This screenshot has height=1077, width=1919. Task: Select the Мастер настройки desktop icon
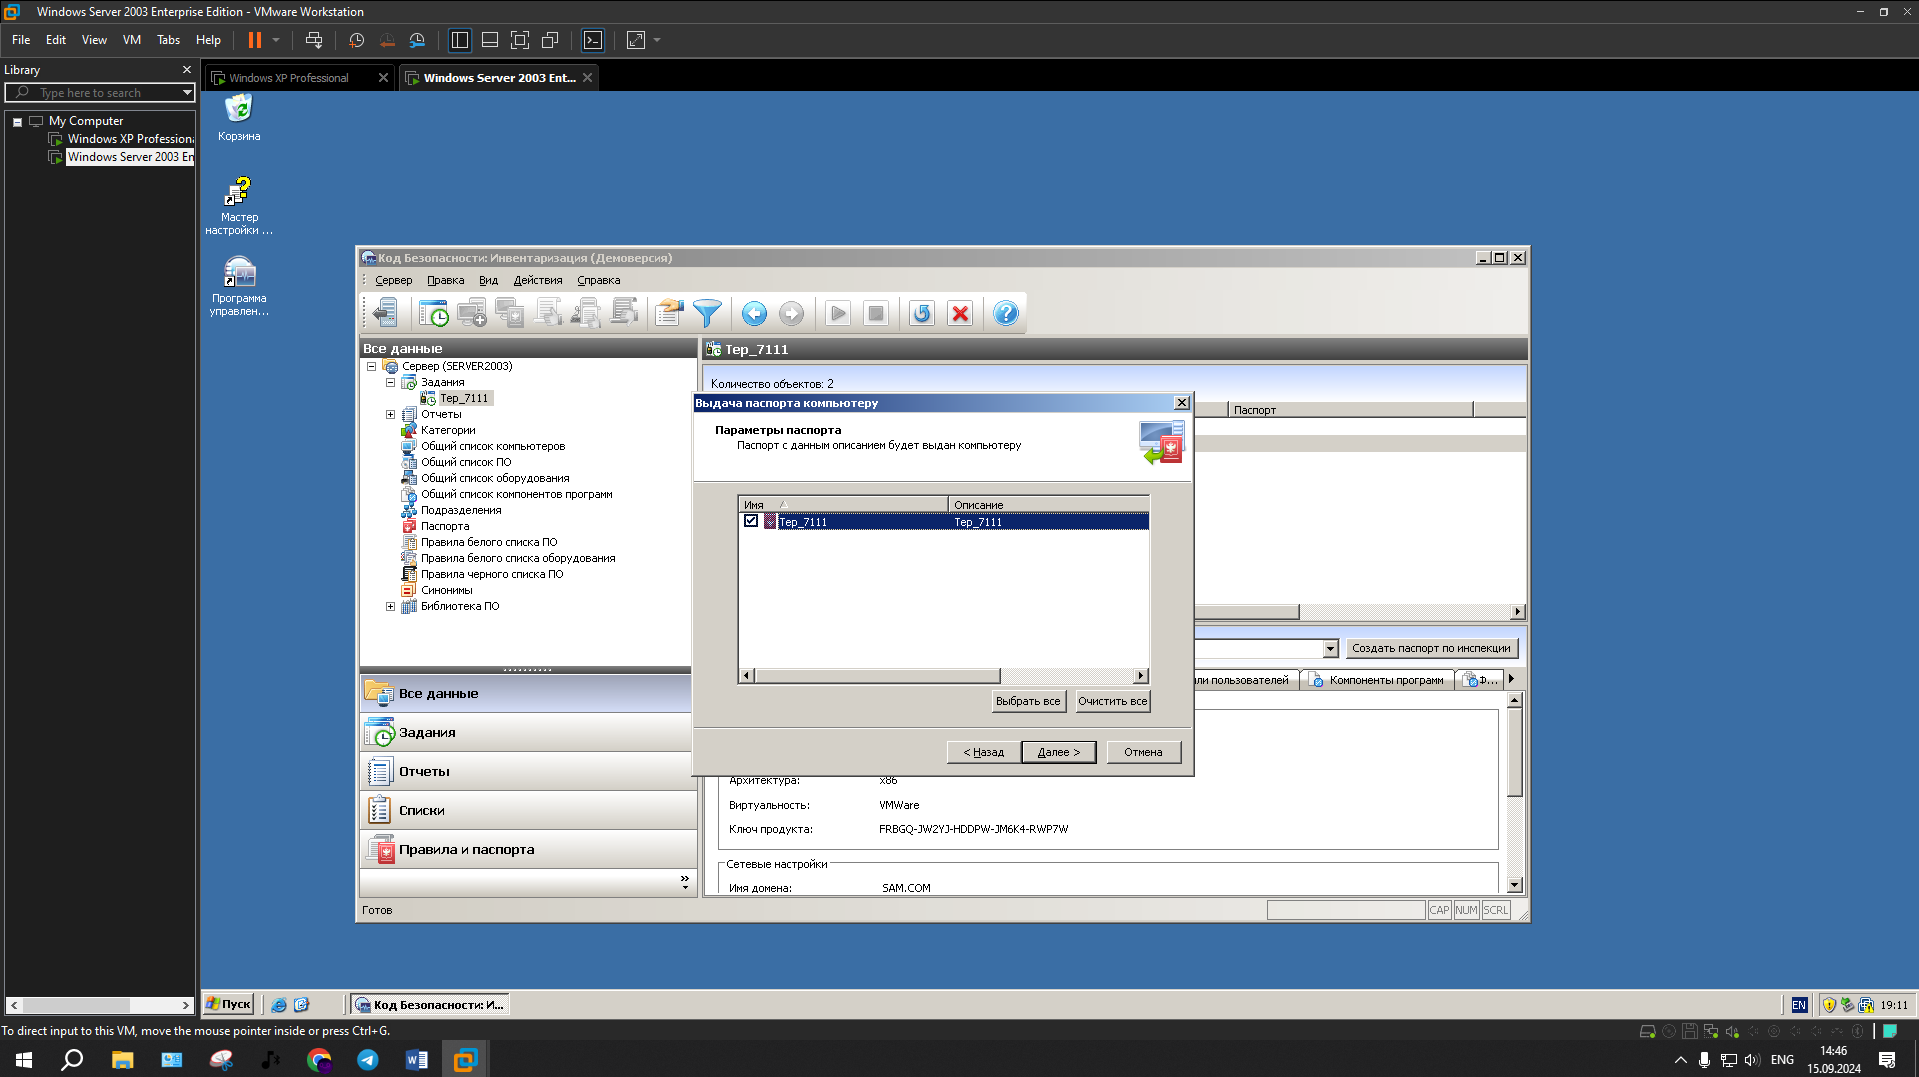(239, 205)
